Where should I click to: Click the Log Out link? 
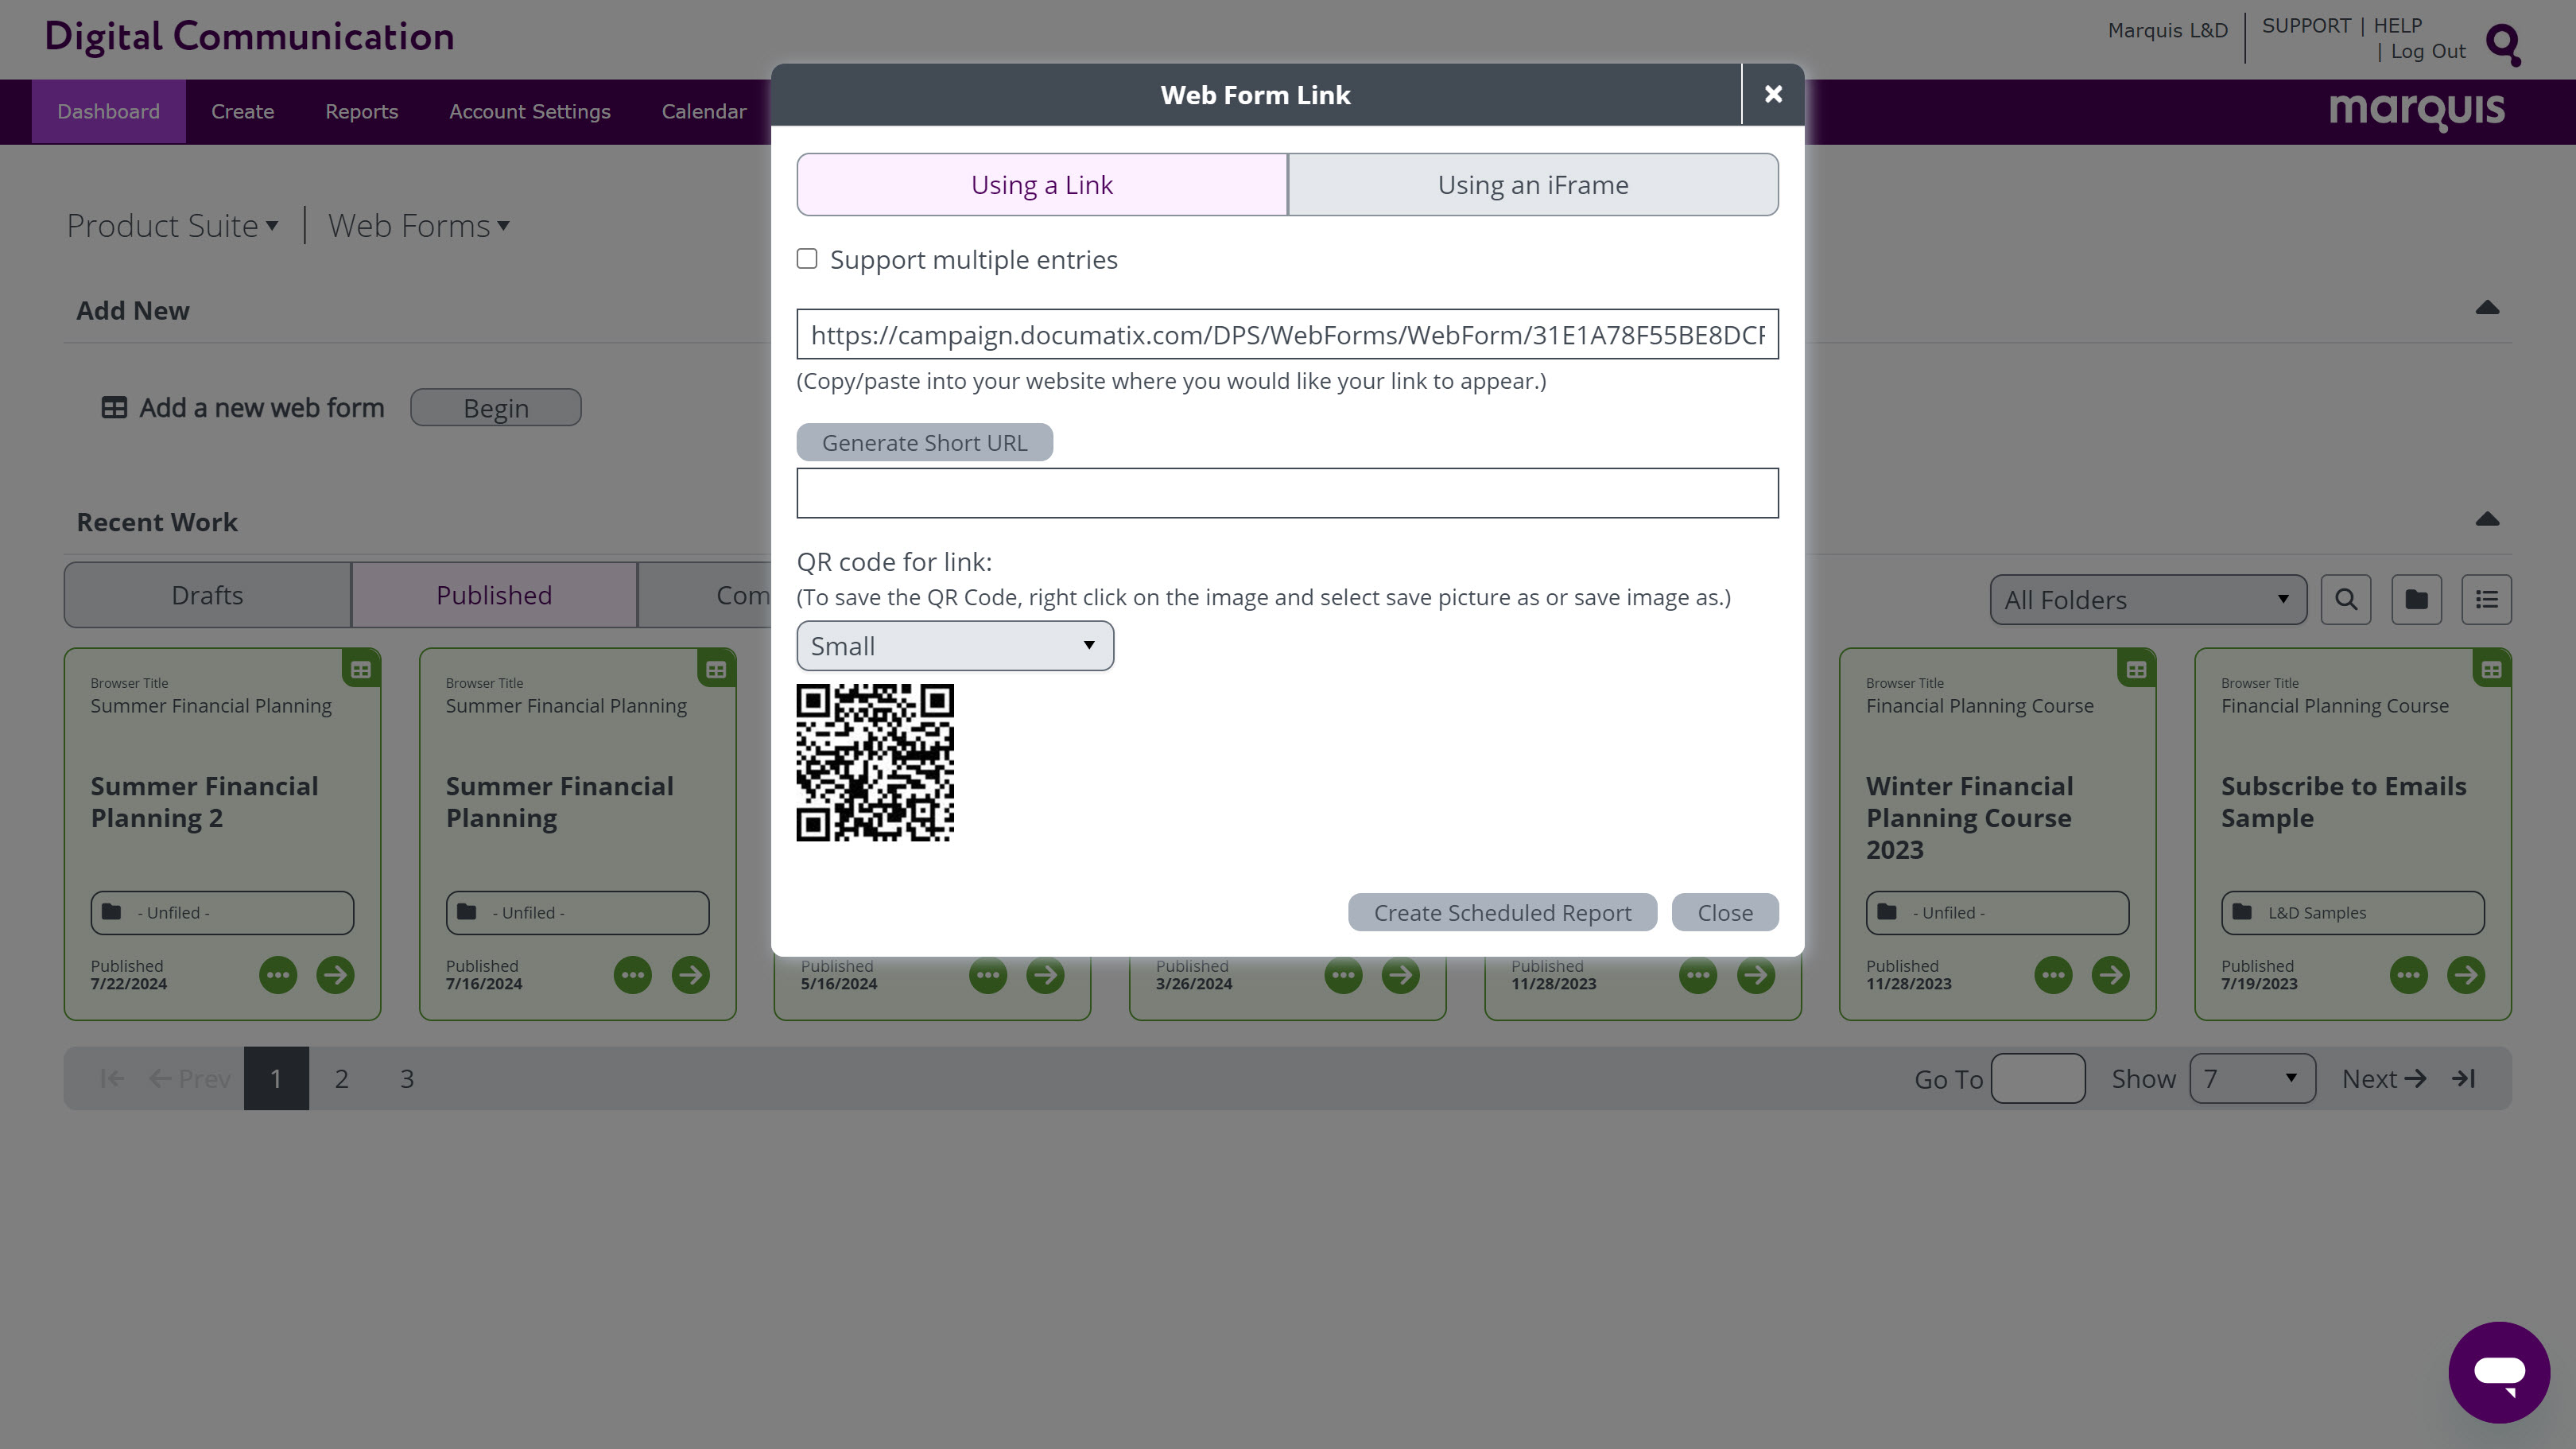tap(2427, 52)
